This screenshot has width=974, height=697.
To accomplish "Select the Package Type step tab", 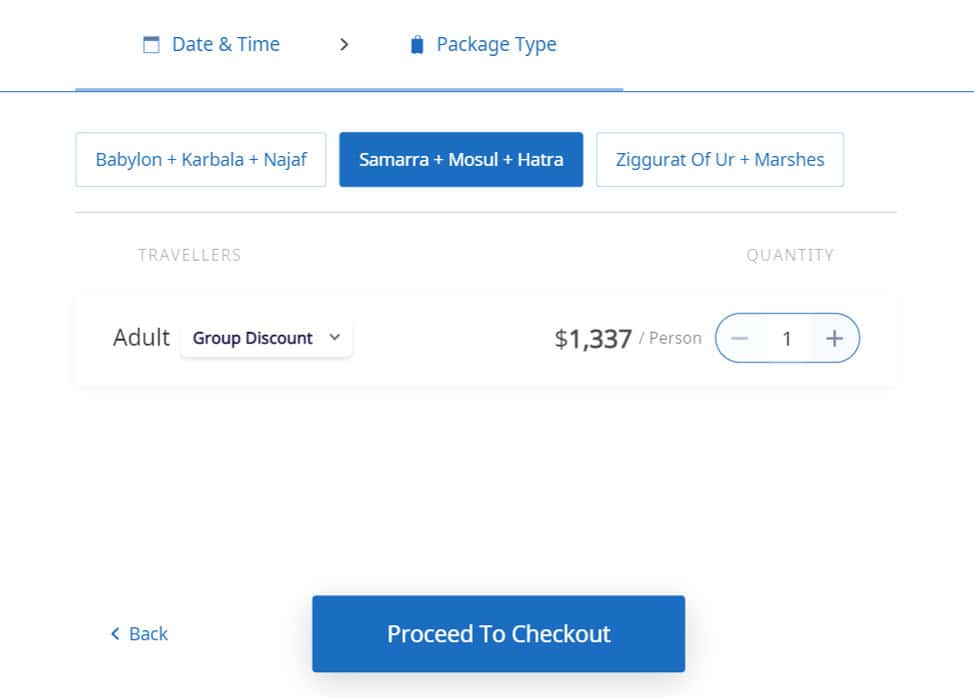I will pyautogui.click(x=496, y=45).
